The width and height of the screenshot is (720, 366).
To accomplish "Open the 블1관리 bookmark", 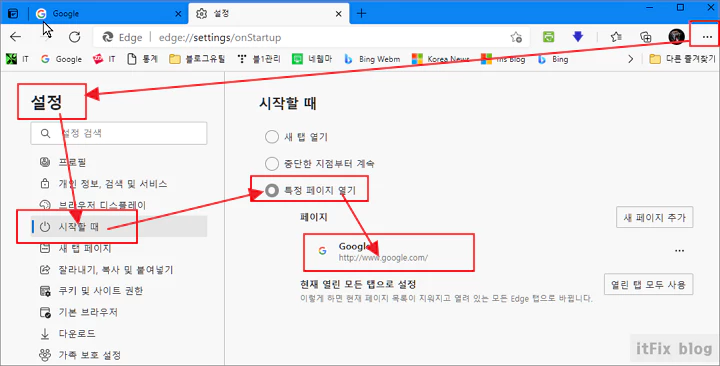I will pos(259,59).
